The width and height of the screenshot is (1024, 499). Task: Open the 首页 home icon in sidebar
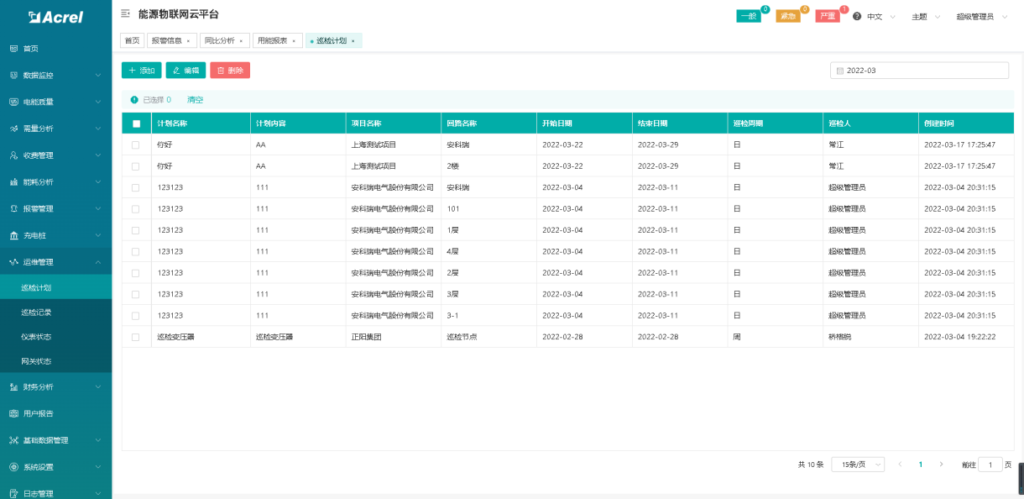13,48
